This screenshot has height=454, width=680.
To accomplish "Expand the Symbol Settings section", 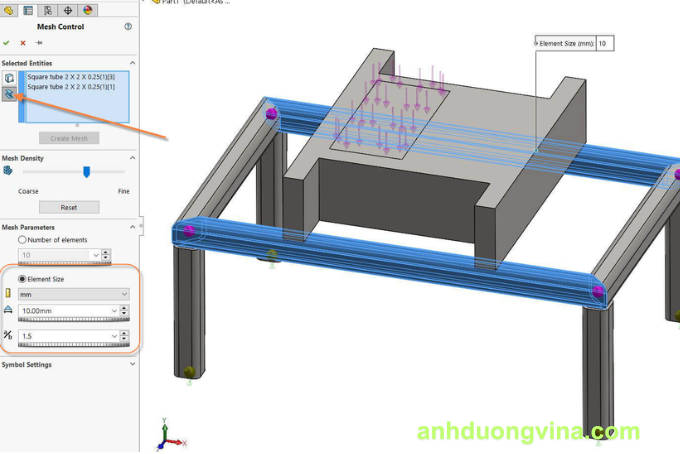I will coord(132,364).
